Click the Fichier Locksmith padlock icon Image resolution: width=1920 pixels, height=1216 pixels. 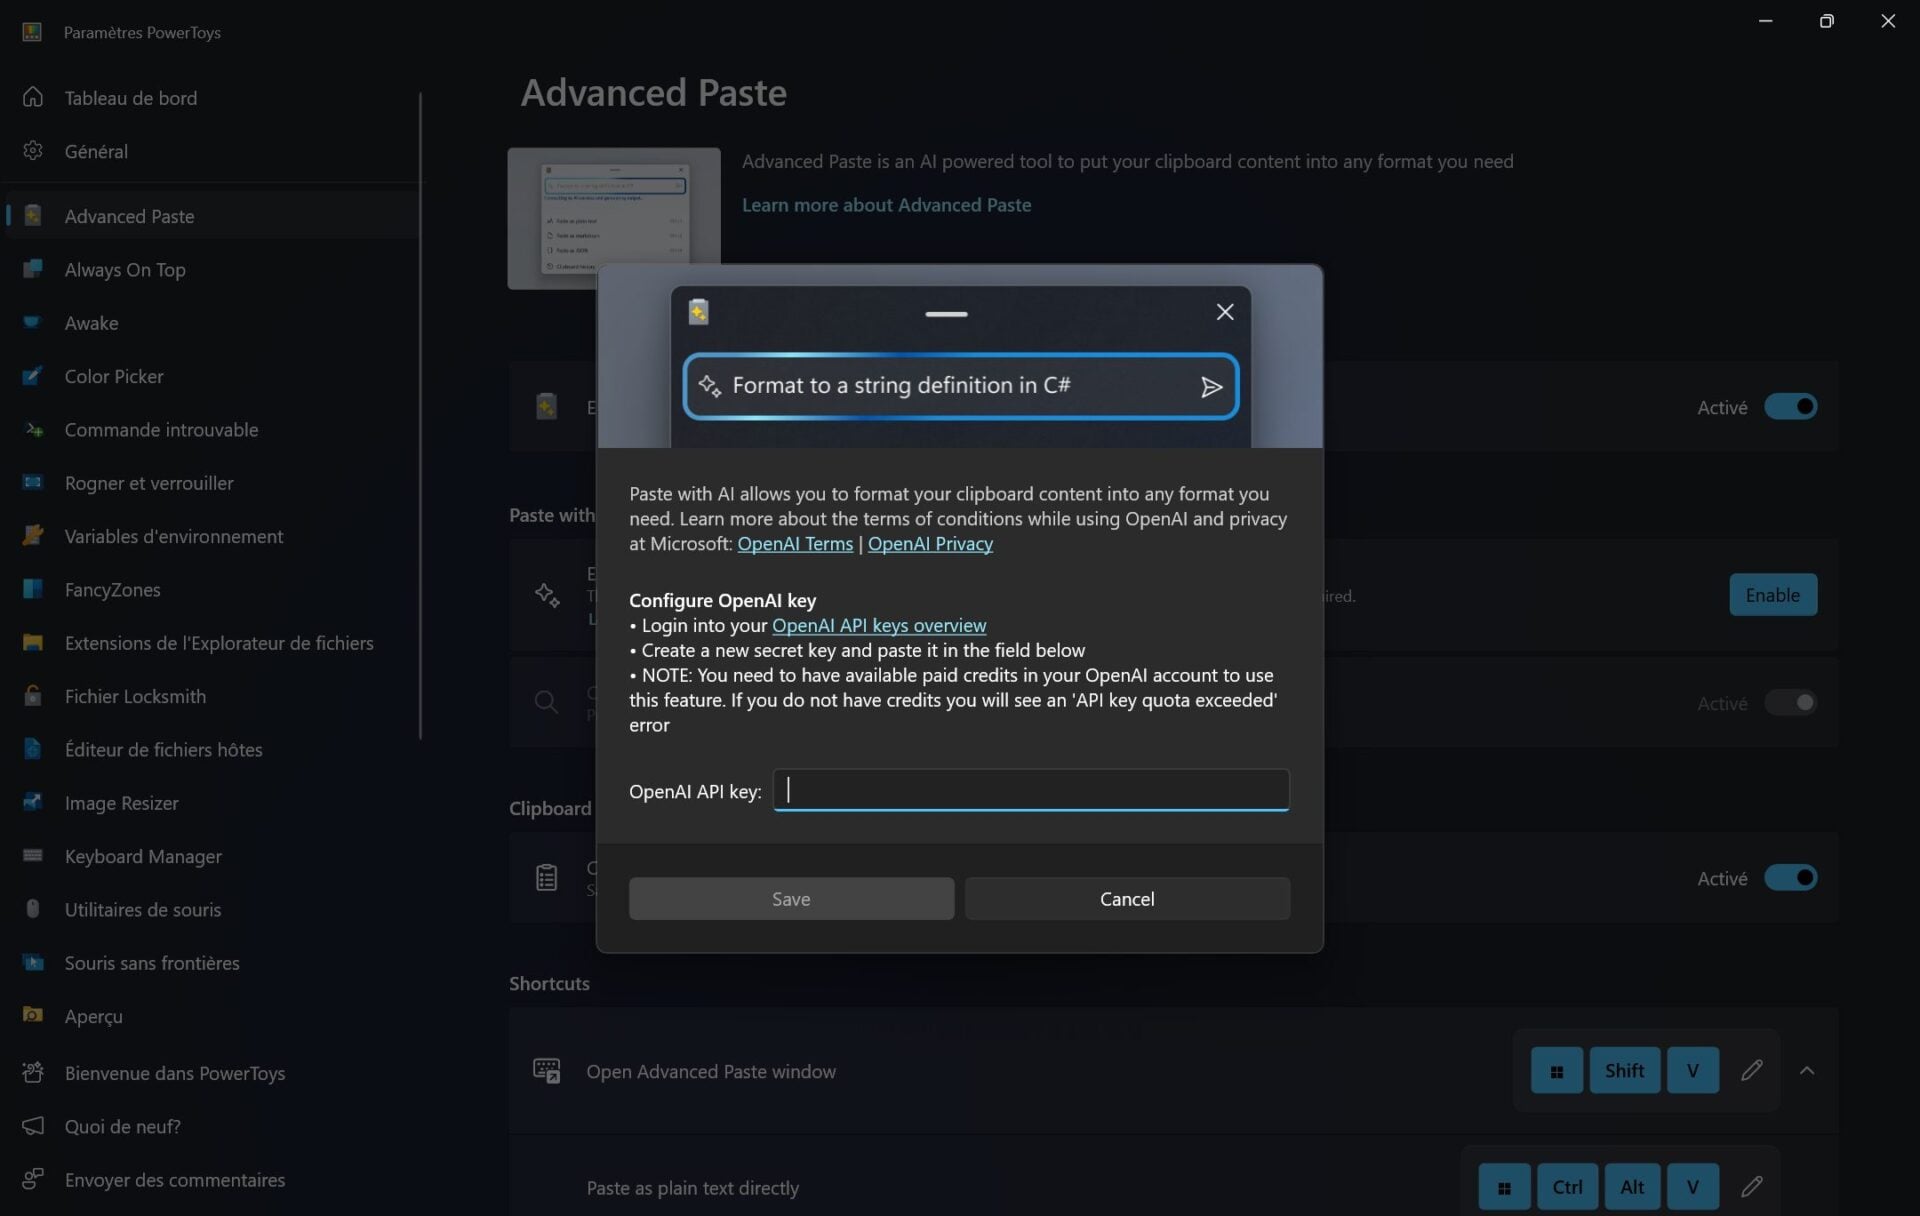coord(33,696)
